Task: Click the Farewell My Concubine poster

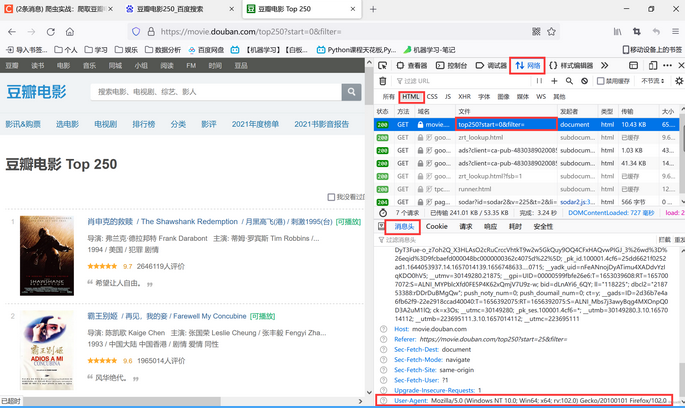Action: coord(47,350)
